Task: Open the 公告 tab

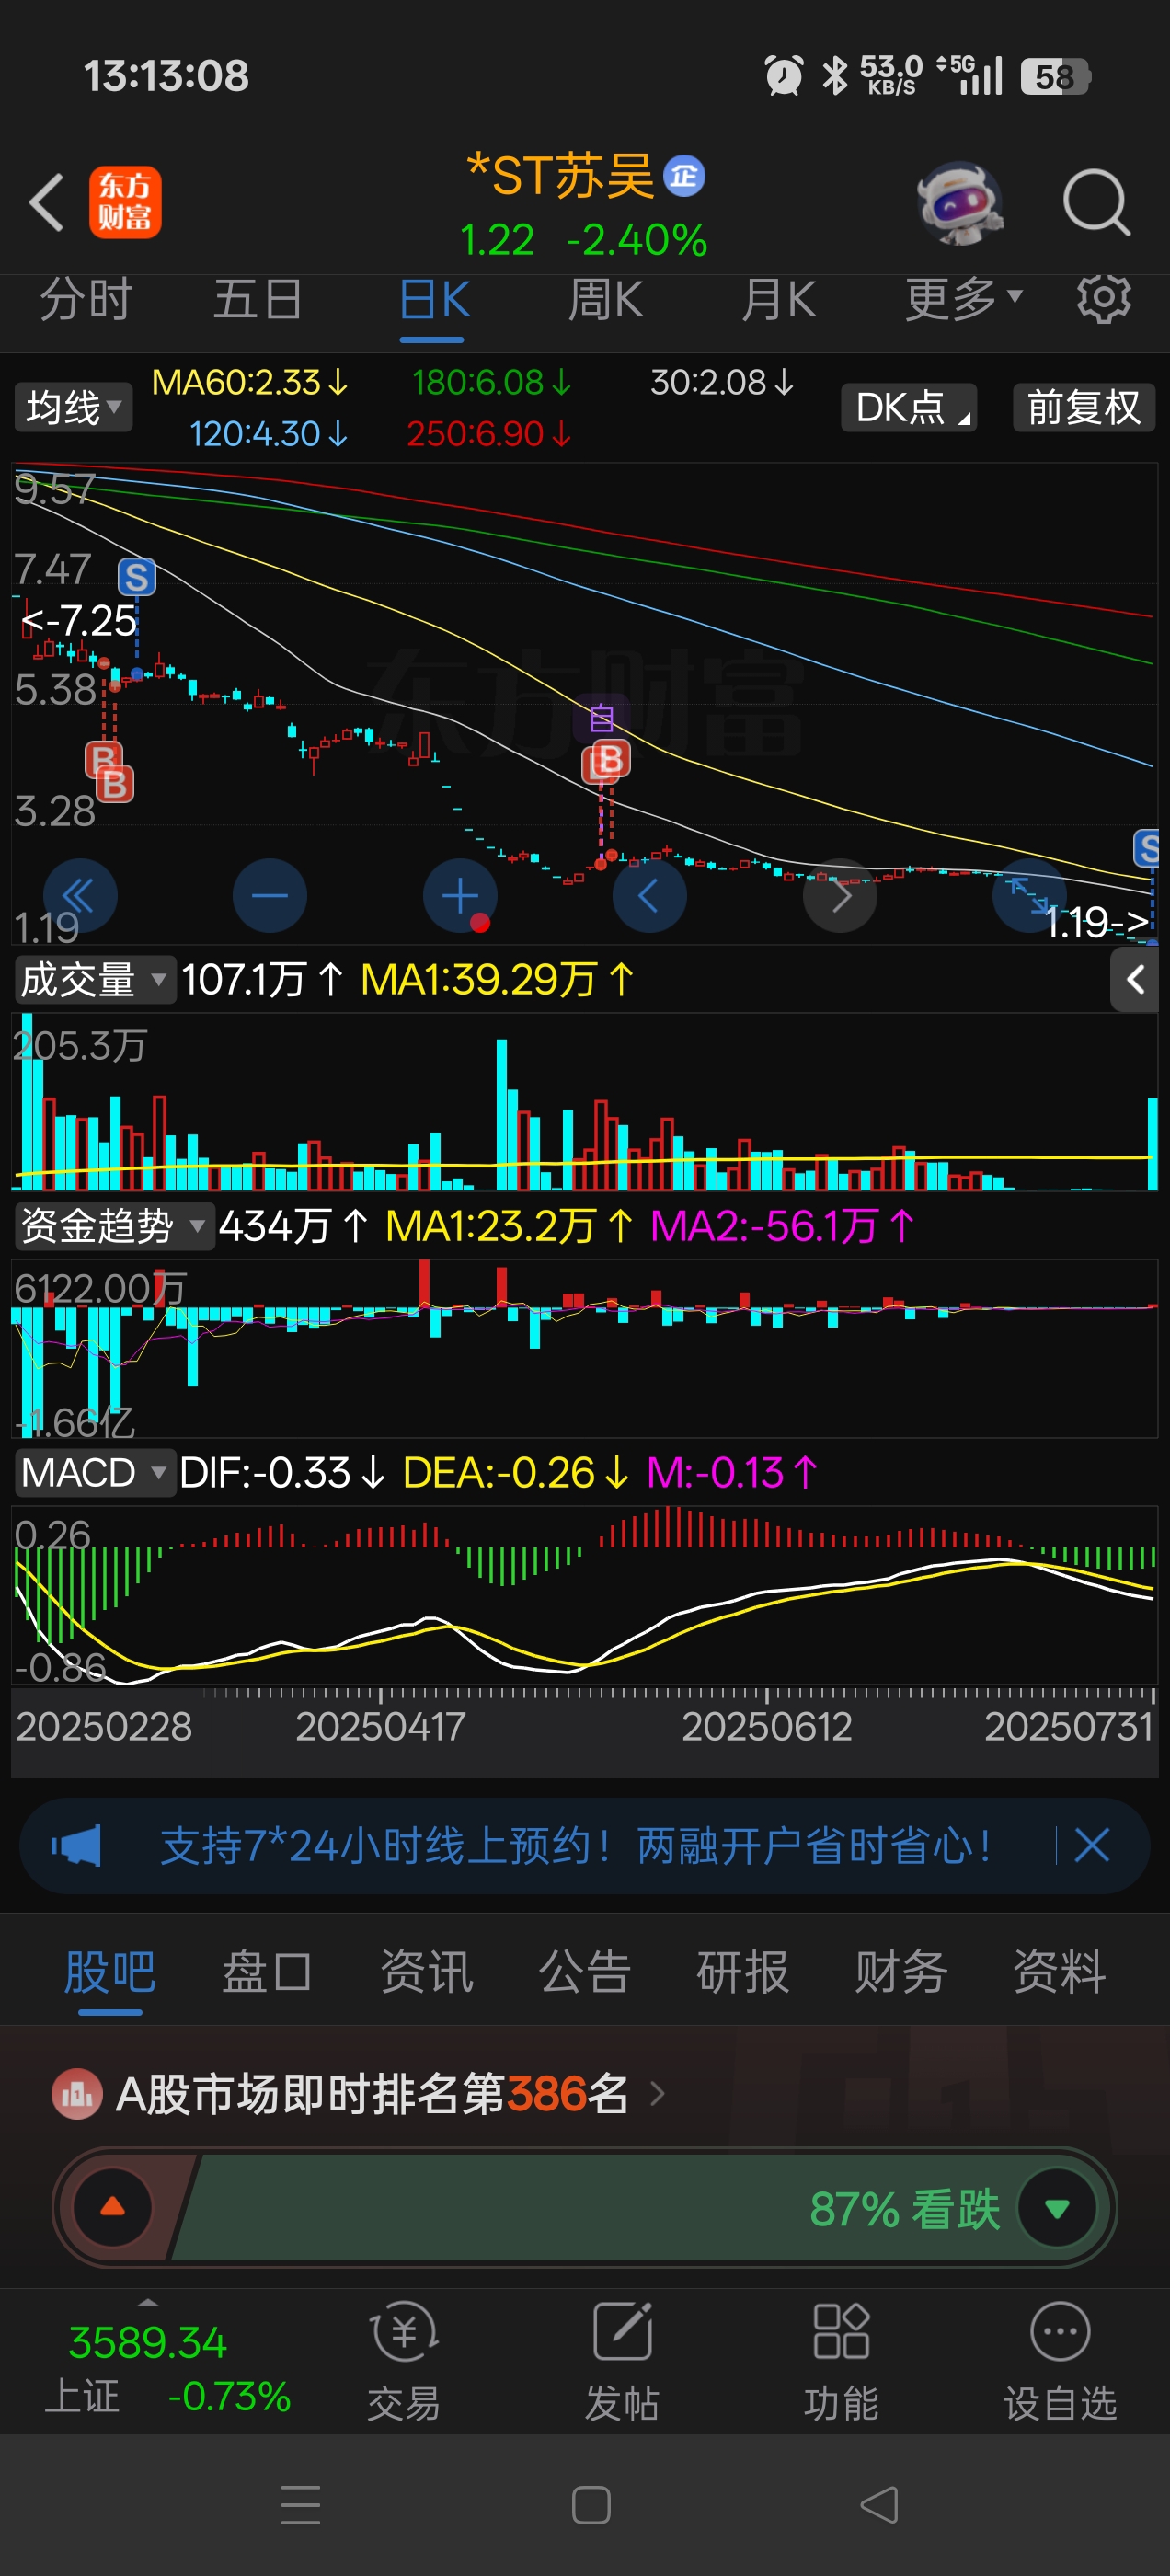Action: [584, 1972]
